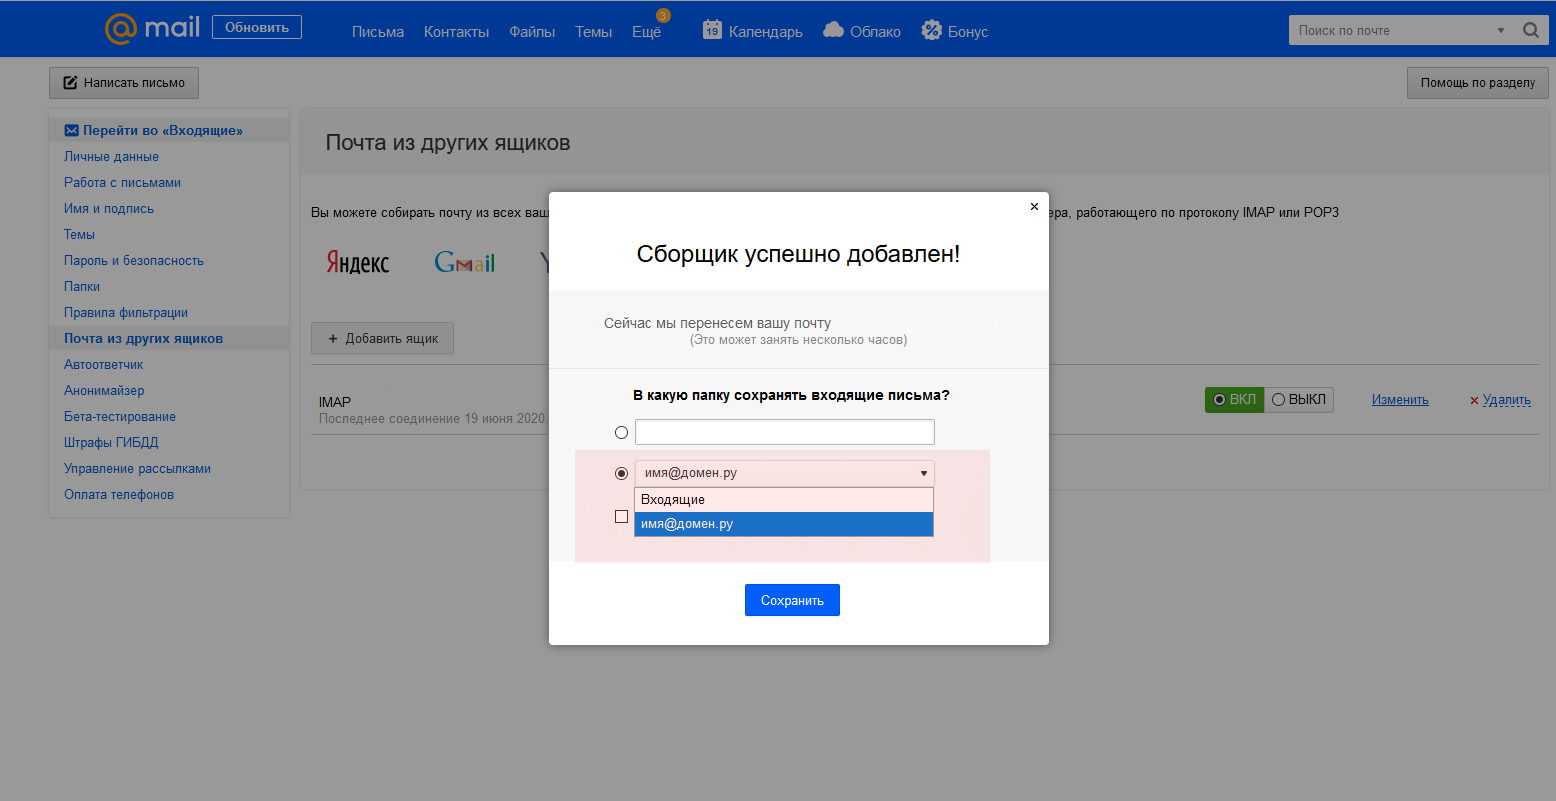Tick the checkbox below the folder dropdown
This screenshot has height=801, width=1556.
coord(621,517)
